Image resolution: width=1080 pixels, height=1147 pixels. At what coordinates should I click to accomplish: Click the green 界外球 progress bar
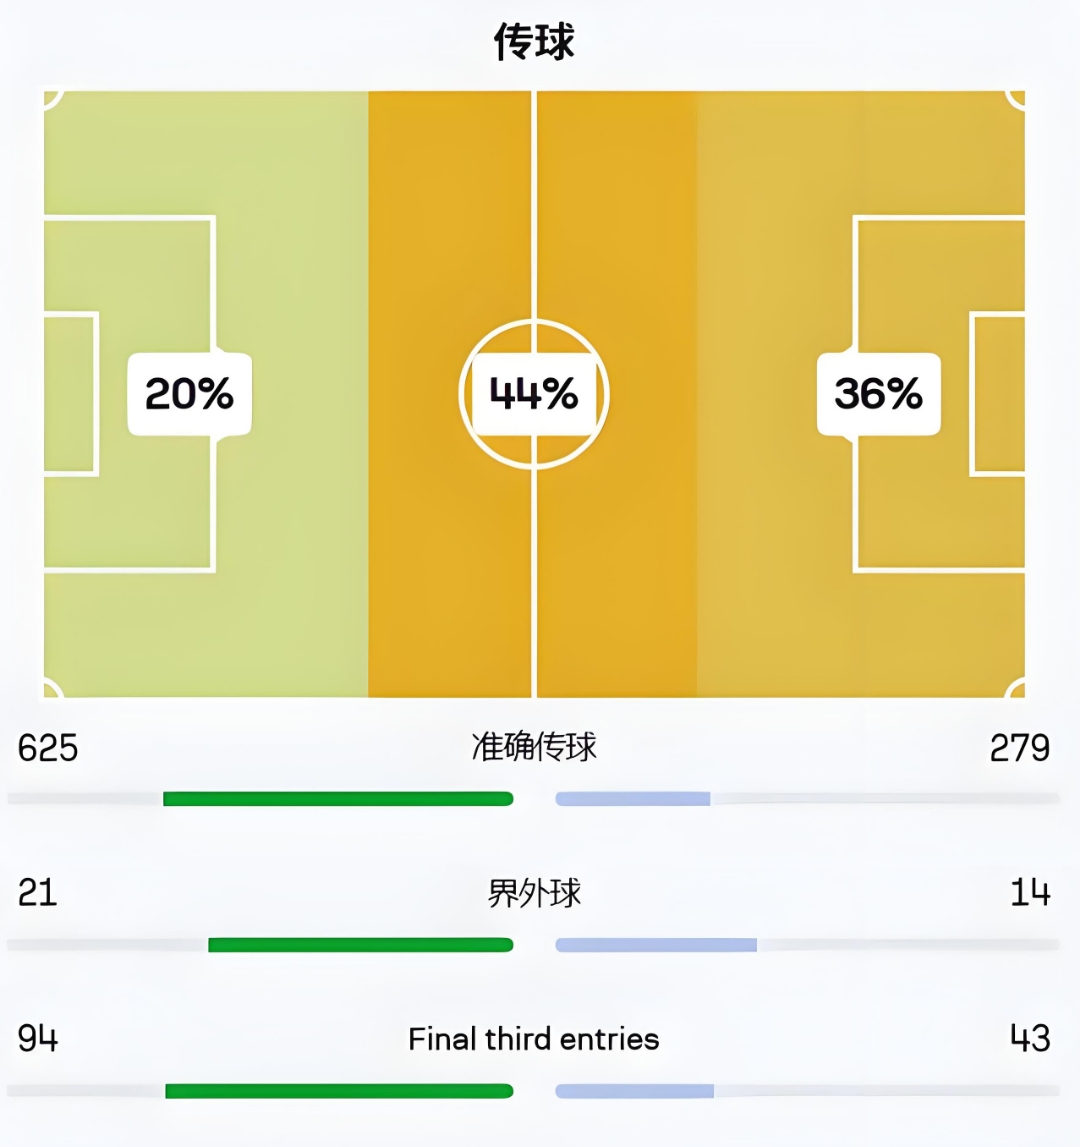pyautogui.click(x=360, y=945)
